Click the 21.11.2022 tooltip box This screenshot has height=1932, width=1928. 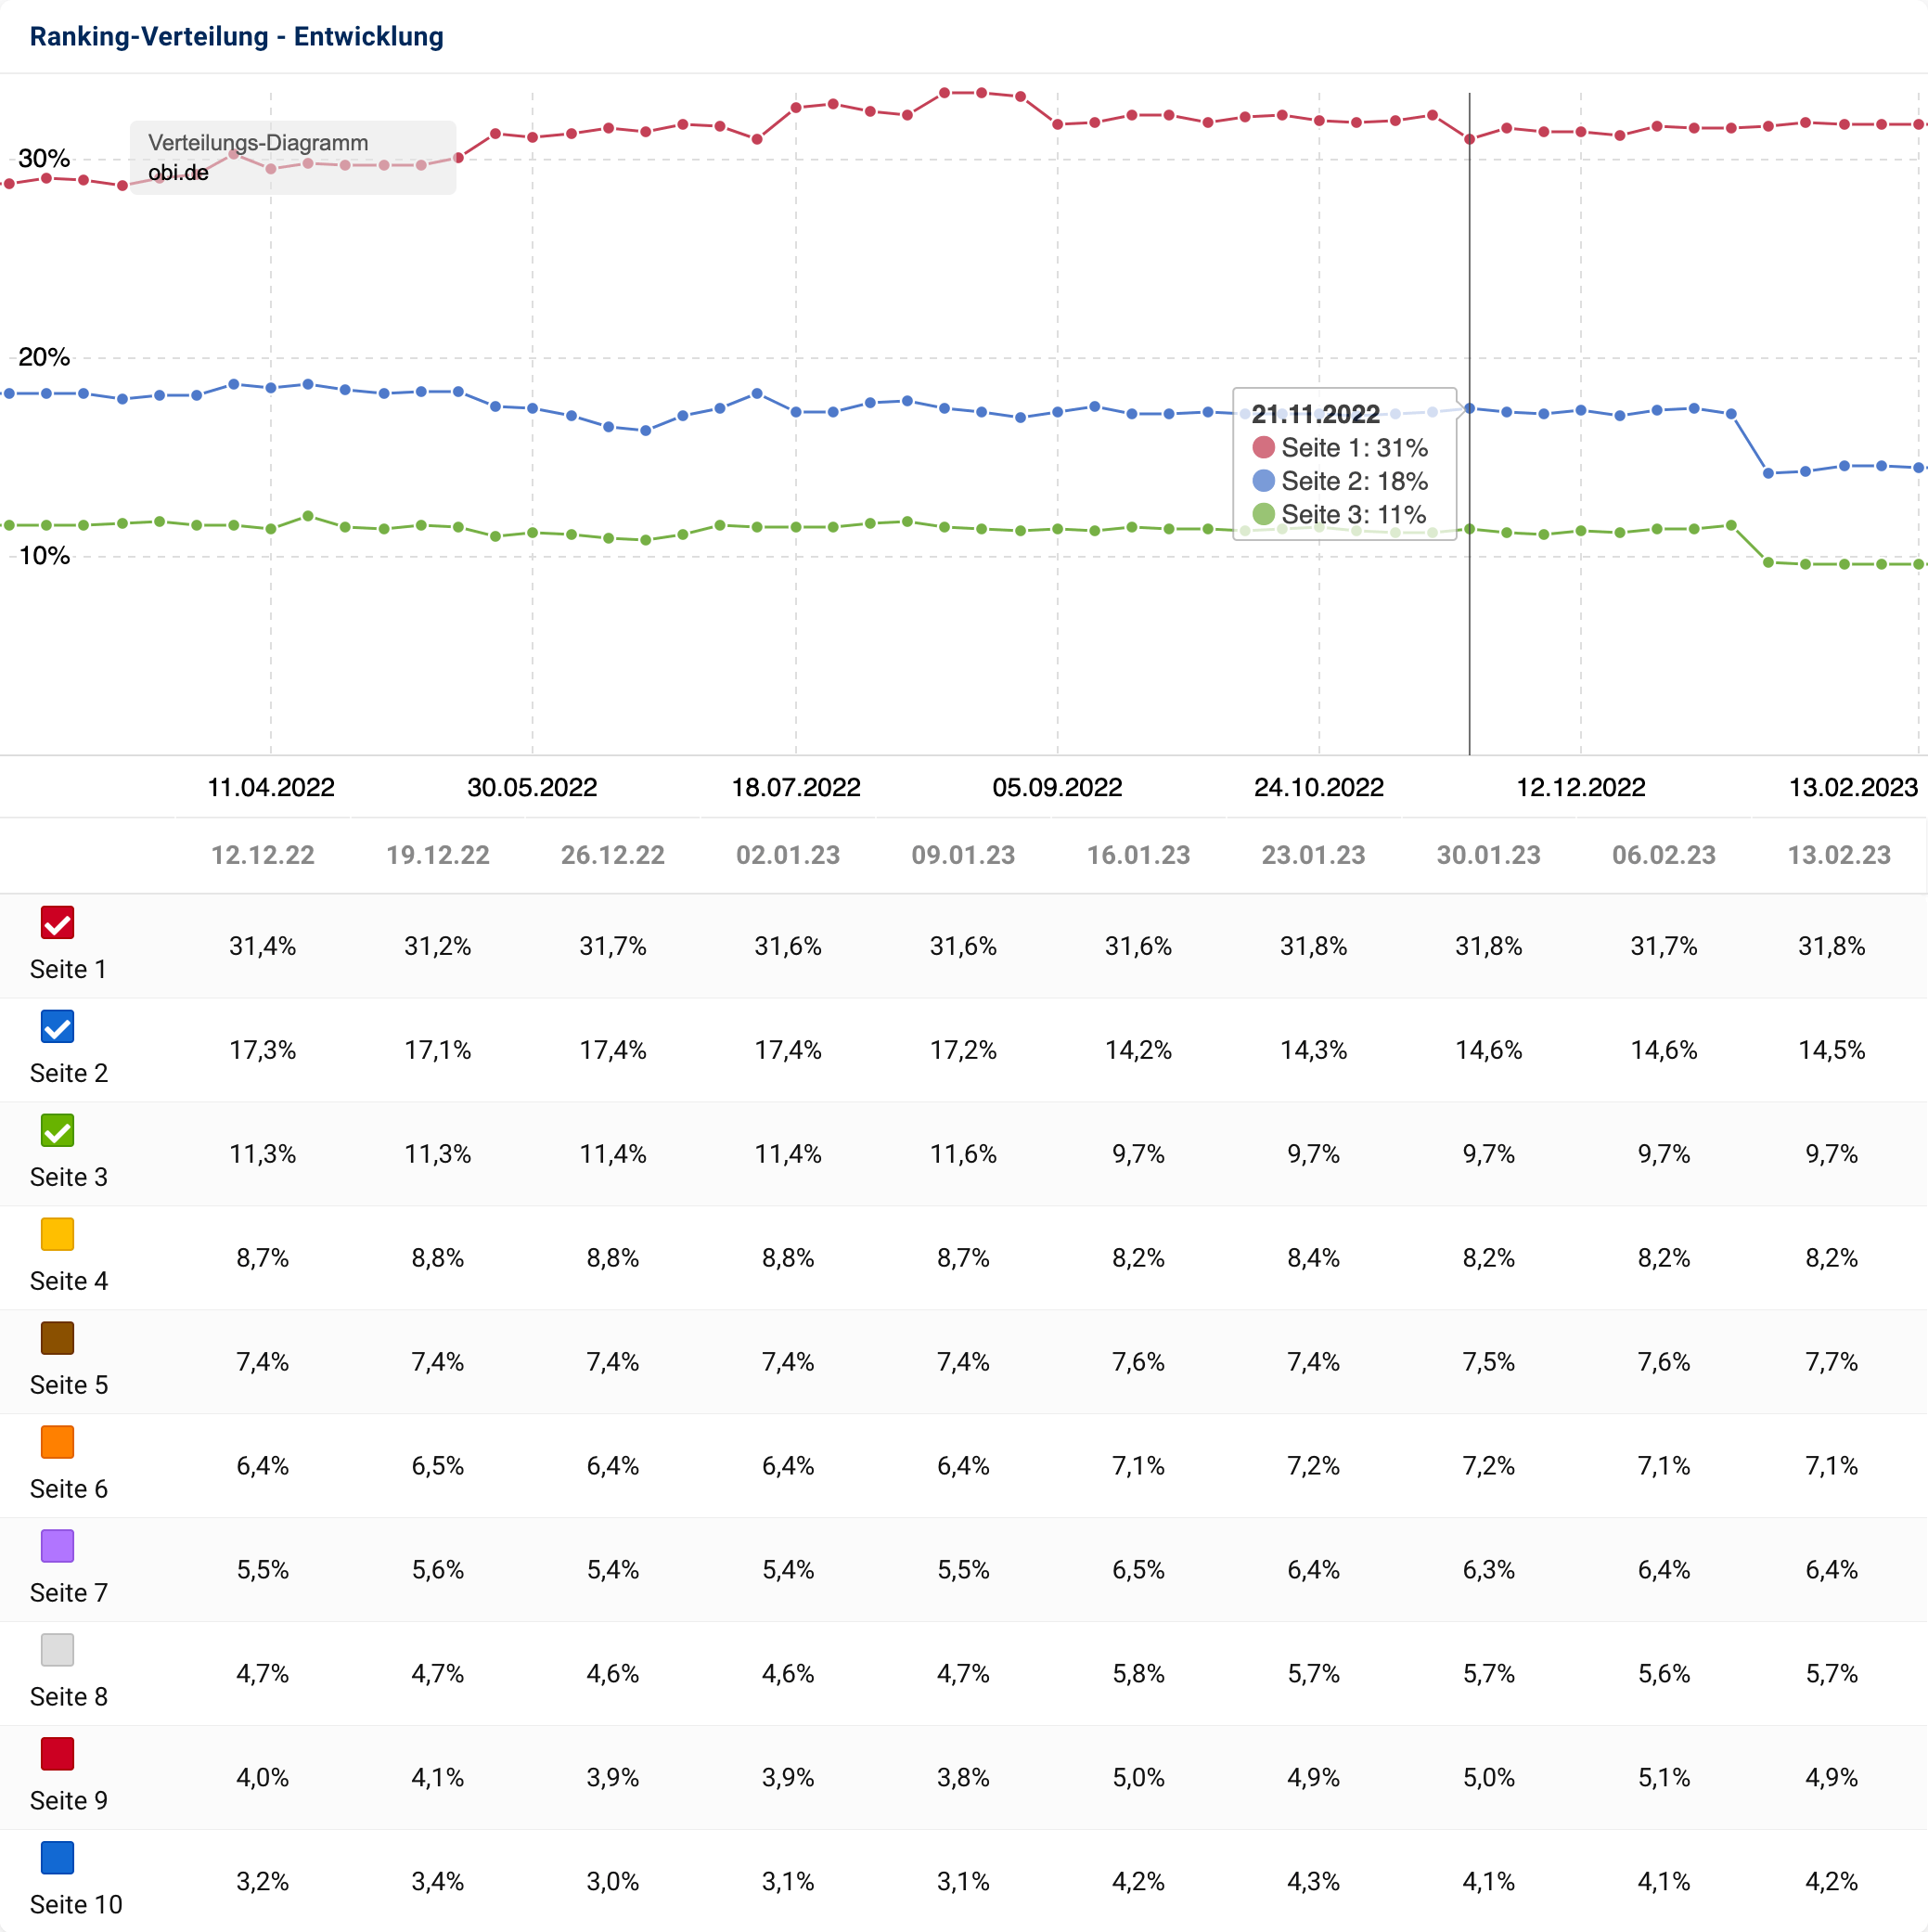1343,464
